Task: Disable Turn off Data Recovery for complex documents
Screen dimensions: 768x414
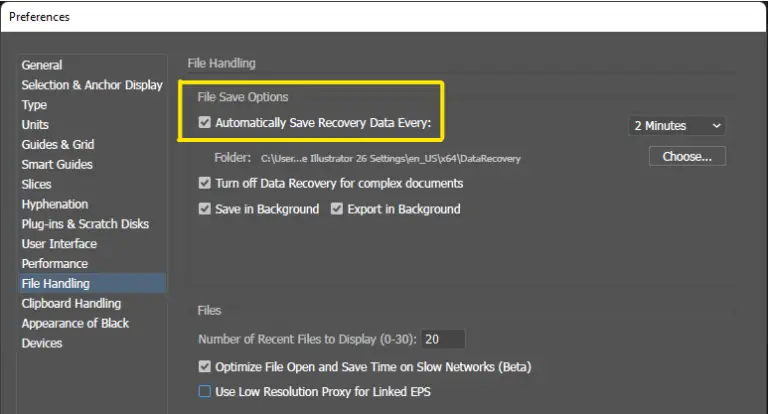Action: pyautogui.click(x=206, y=184)
